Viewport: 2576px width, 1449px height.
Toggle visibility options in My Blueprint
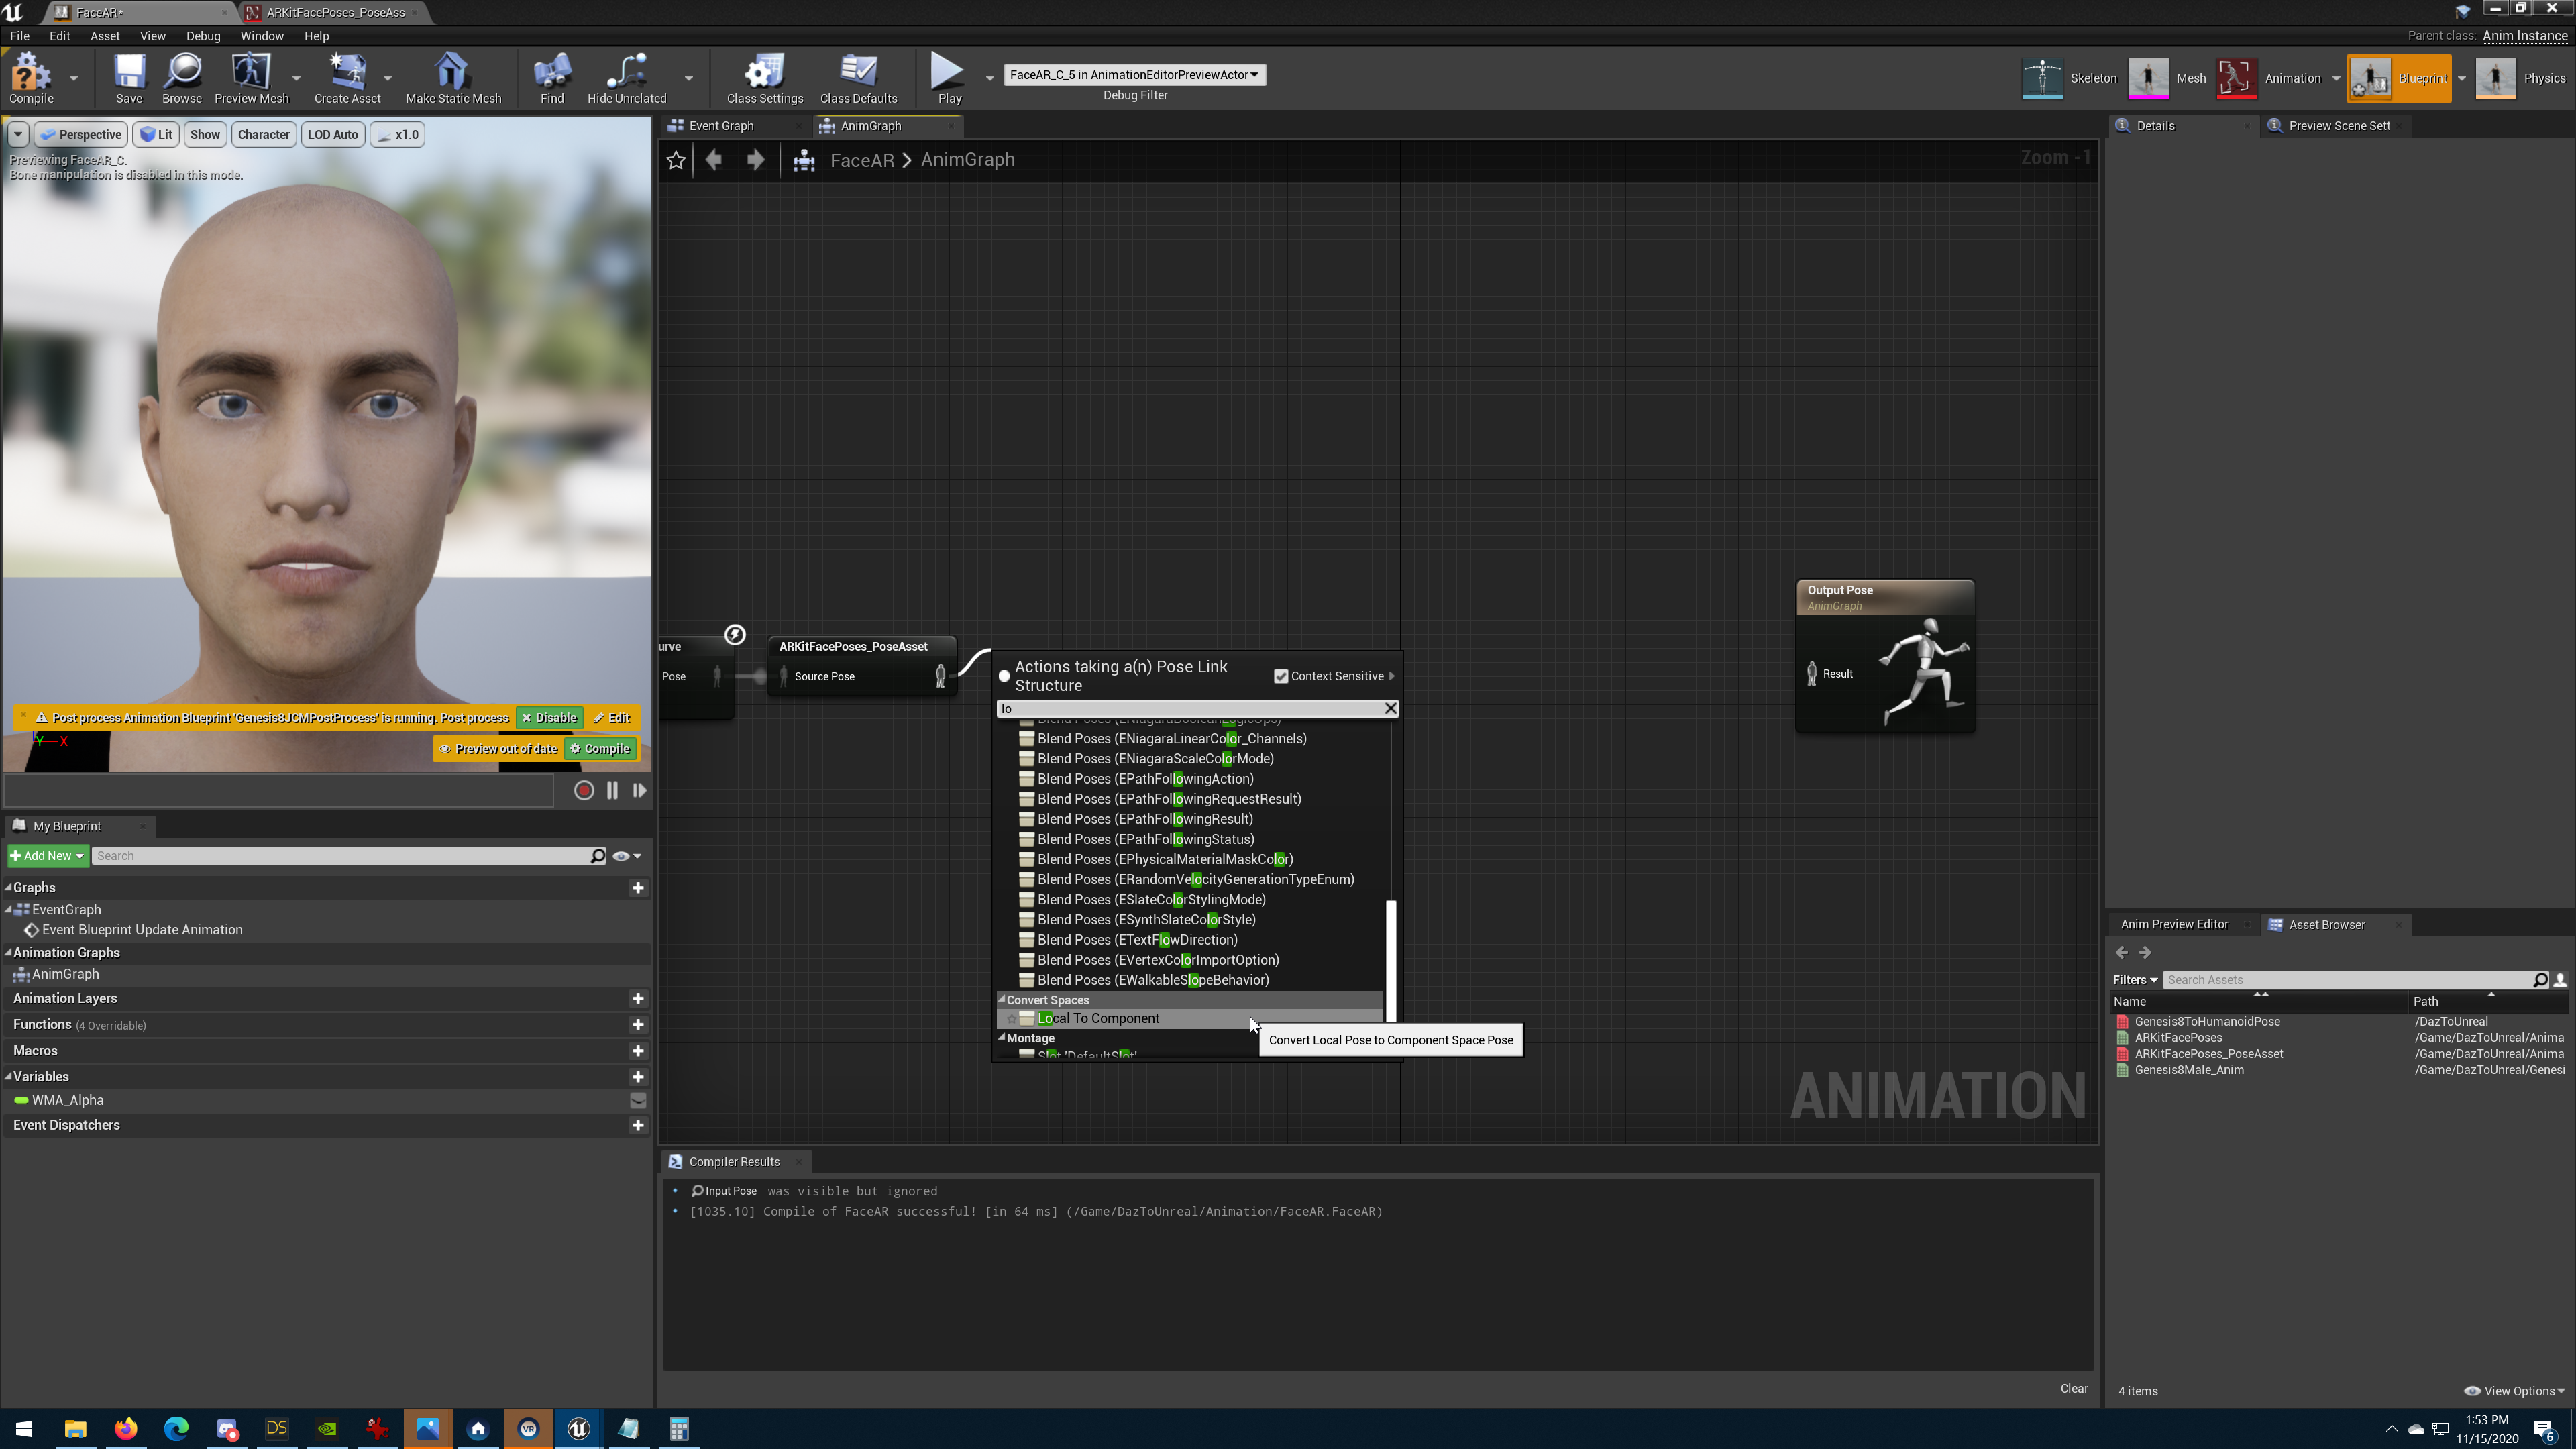click(627, 856)
